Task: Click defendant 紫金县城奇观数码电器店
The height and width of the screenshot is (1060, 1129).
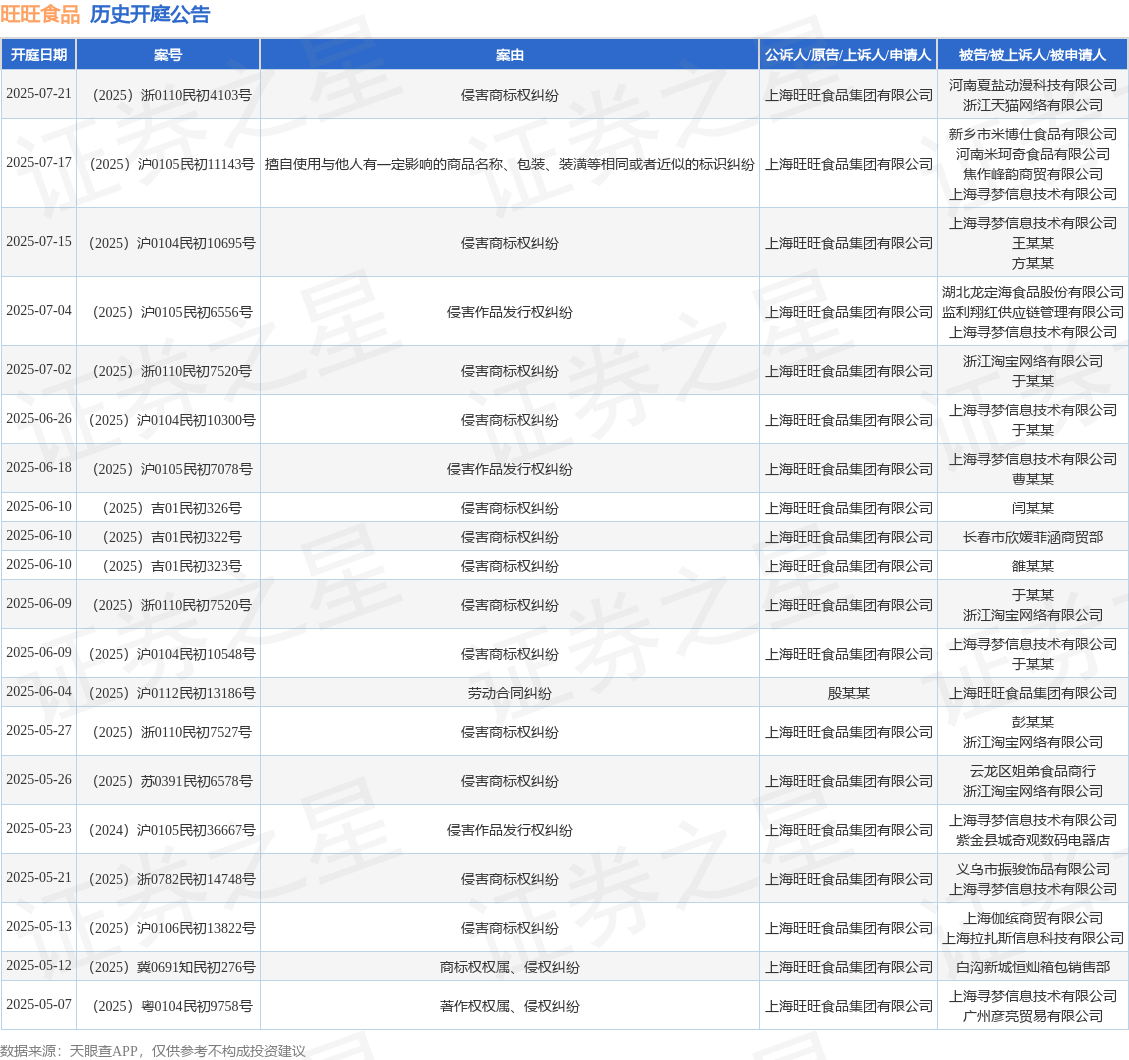Action: pyautogui.click(x=1033, y=840)
